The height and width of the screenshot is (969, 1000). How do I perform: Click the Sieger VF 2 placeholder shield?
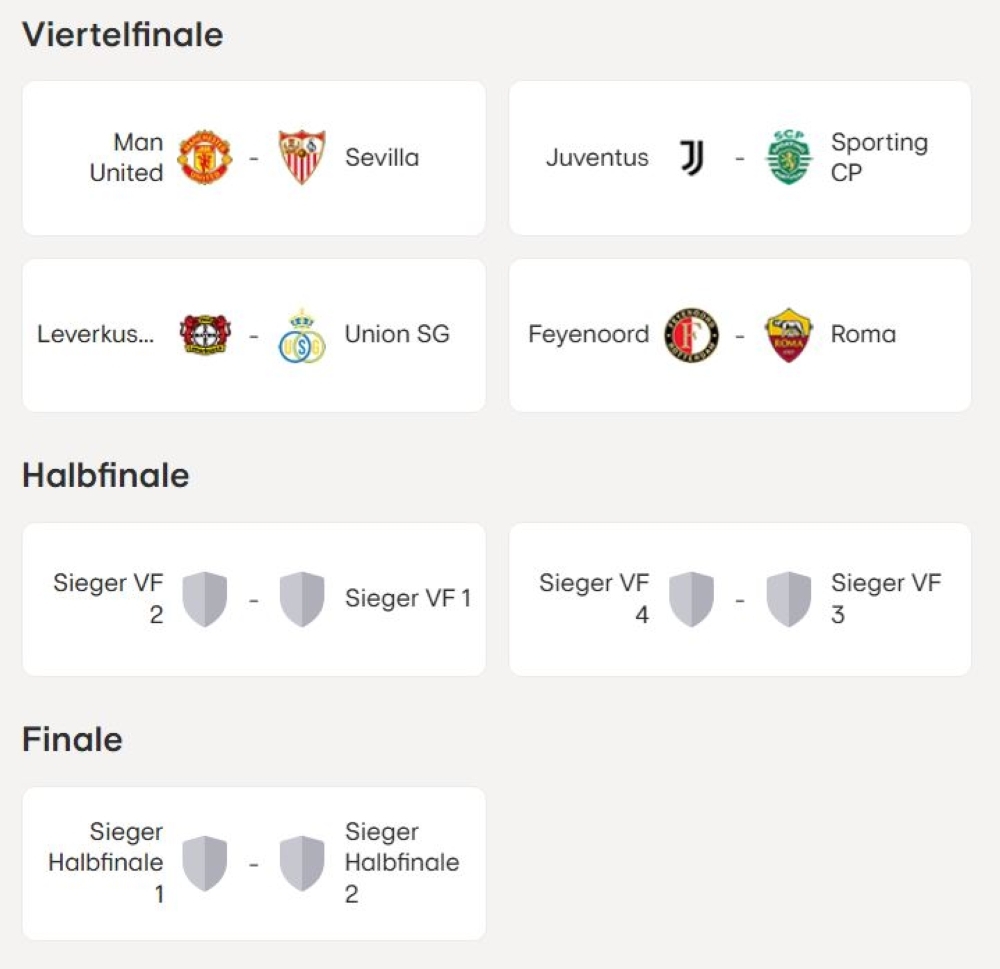(205, 599)
